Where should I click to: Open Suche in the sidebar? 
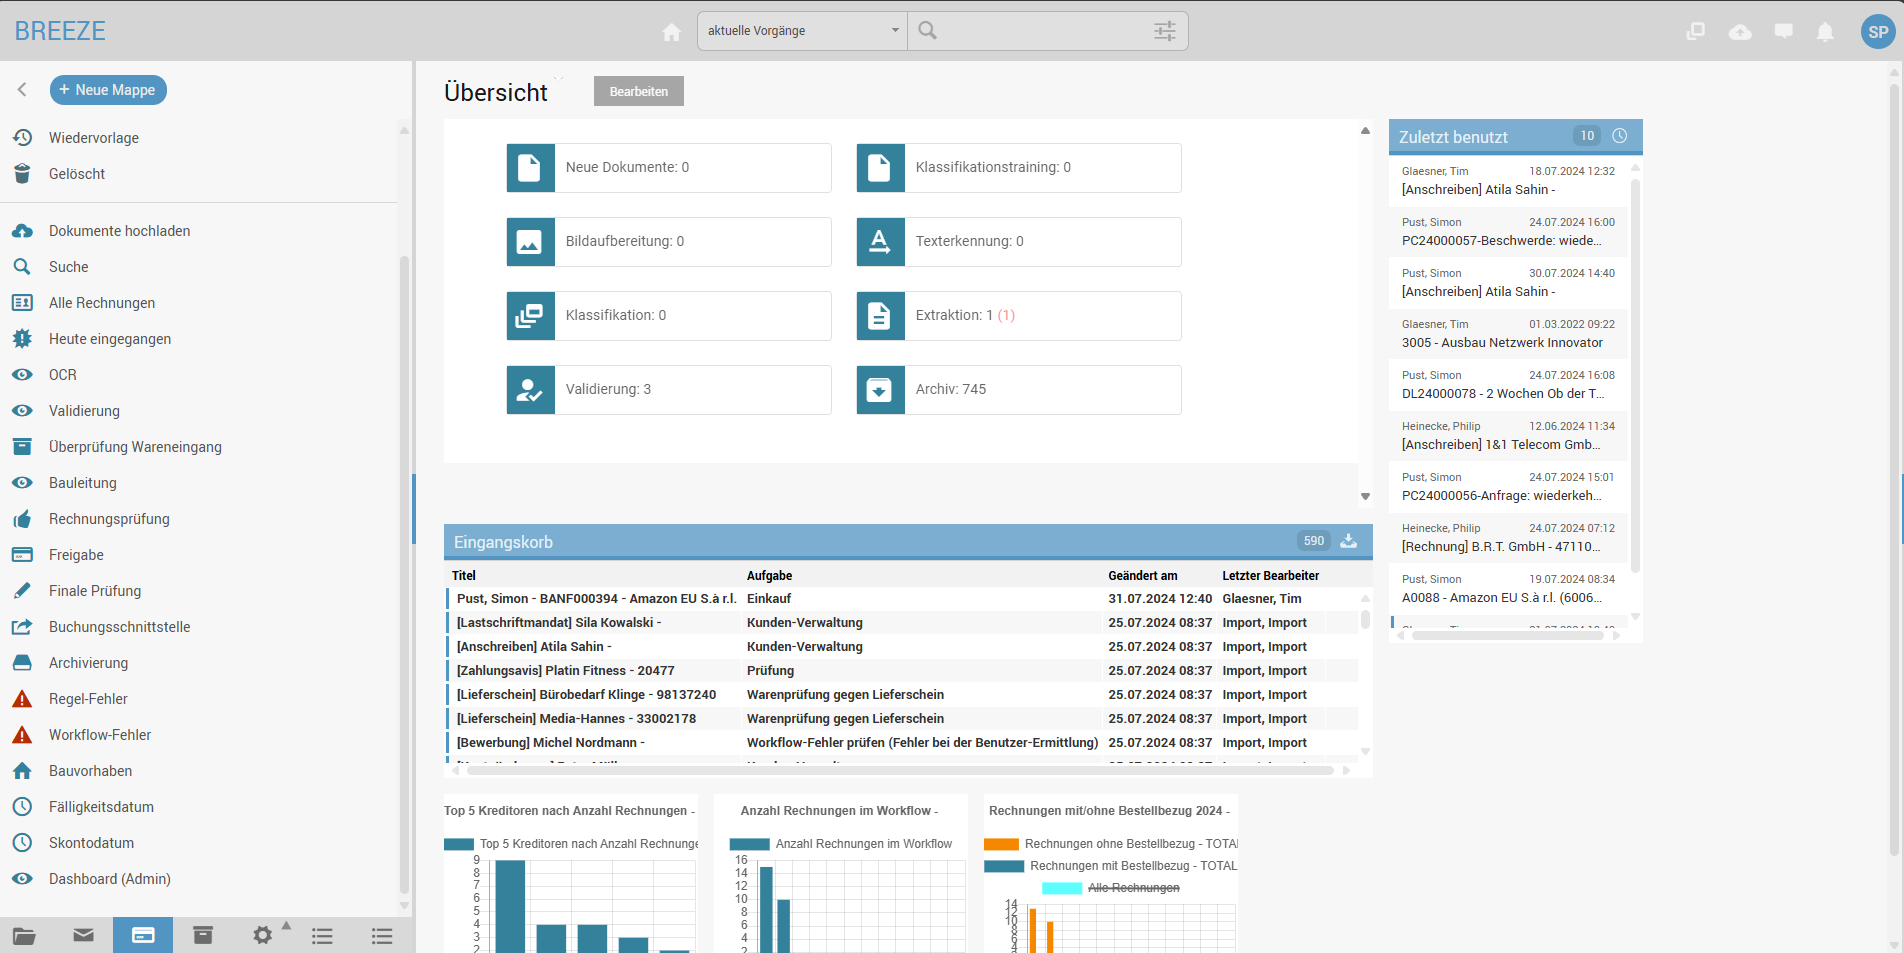(68, 267)
